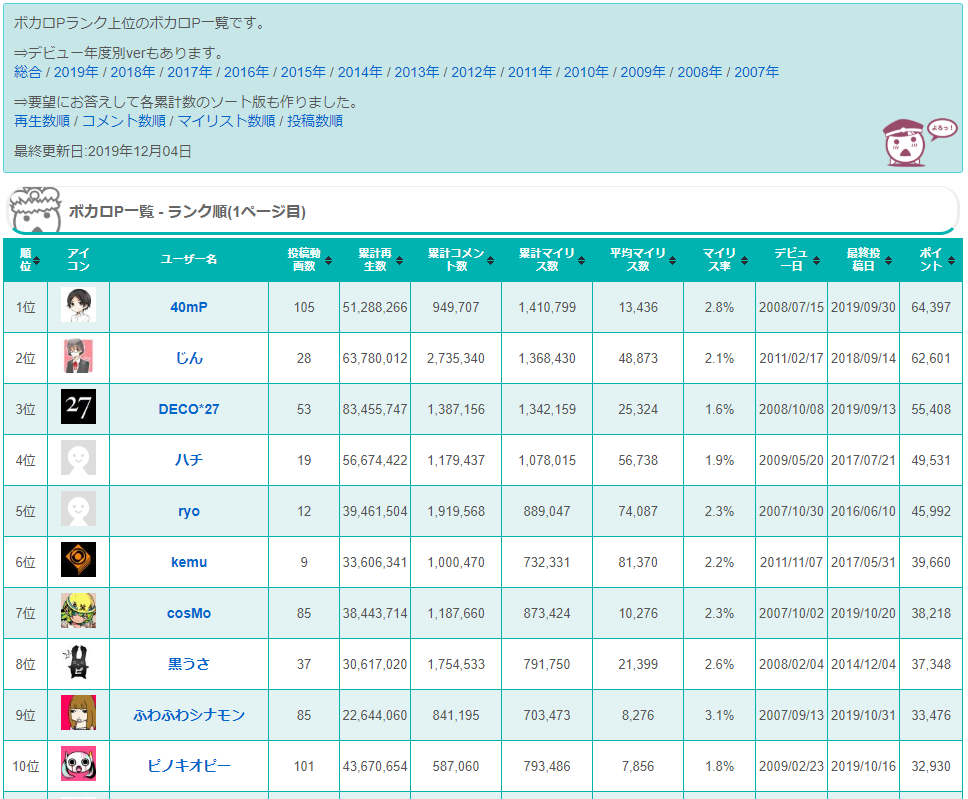Open the 2007年 debut year link
Image resolution: width=968 pixels, height=799 pixels.
coord(756,72)
